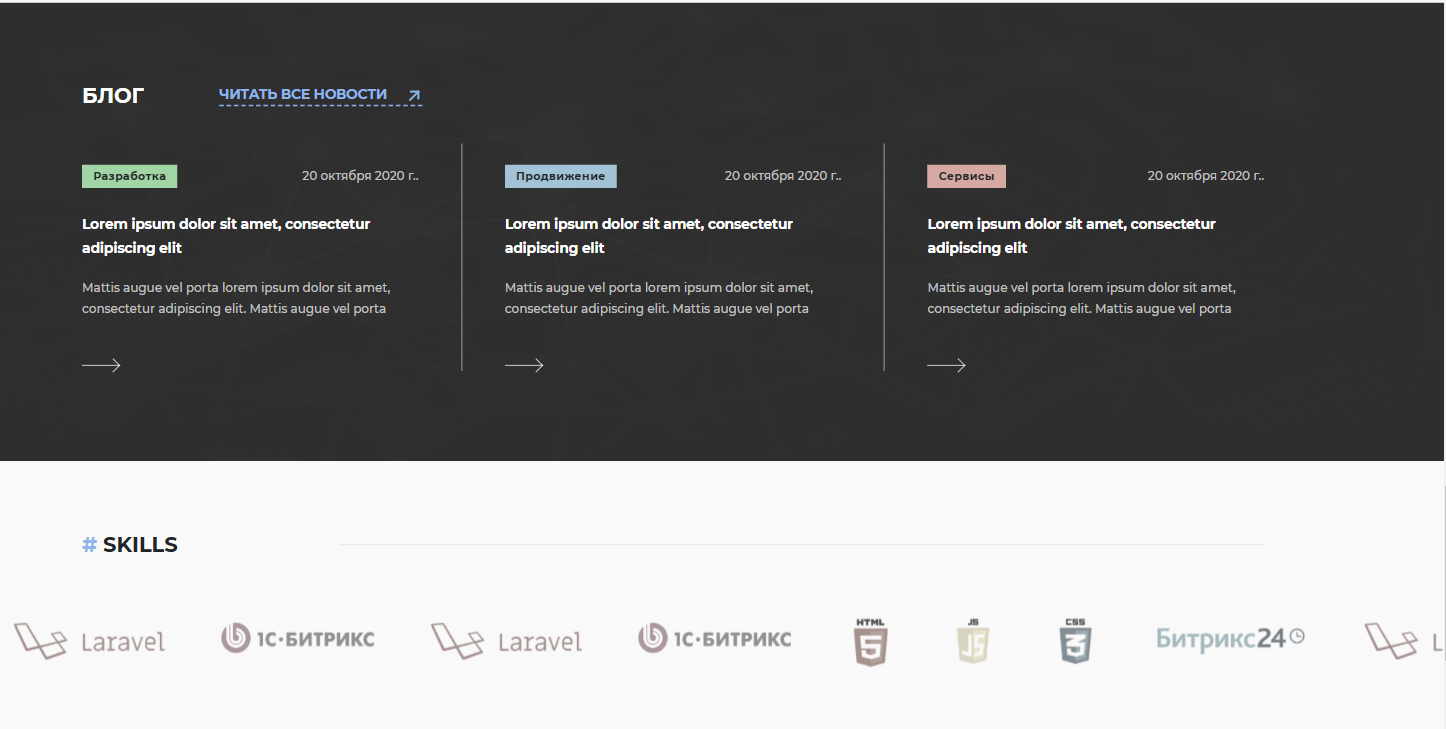
Task: Open the first blog post title under Разработка
Action: pyautogui.click(x=226, y=235)
